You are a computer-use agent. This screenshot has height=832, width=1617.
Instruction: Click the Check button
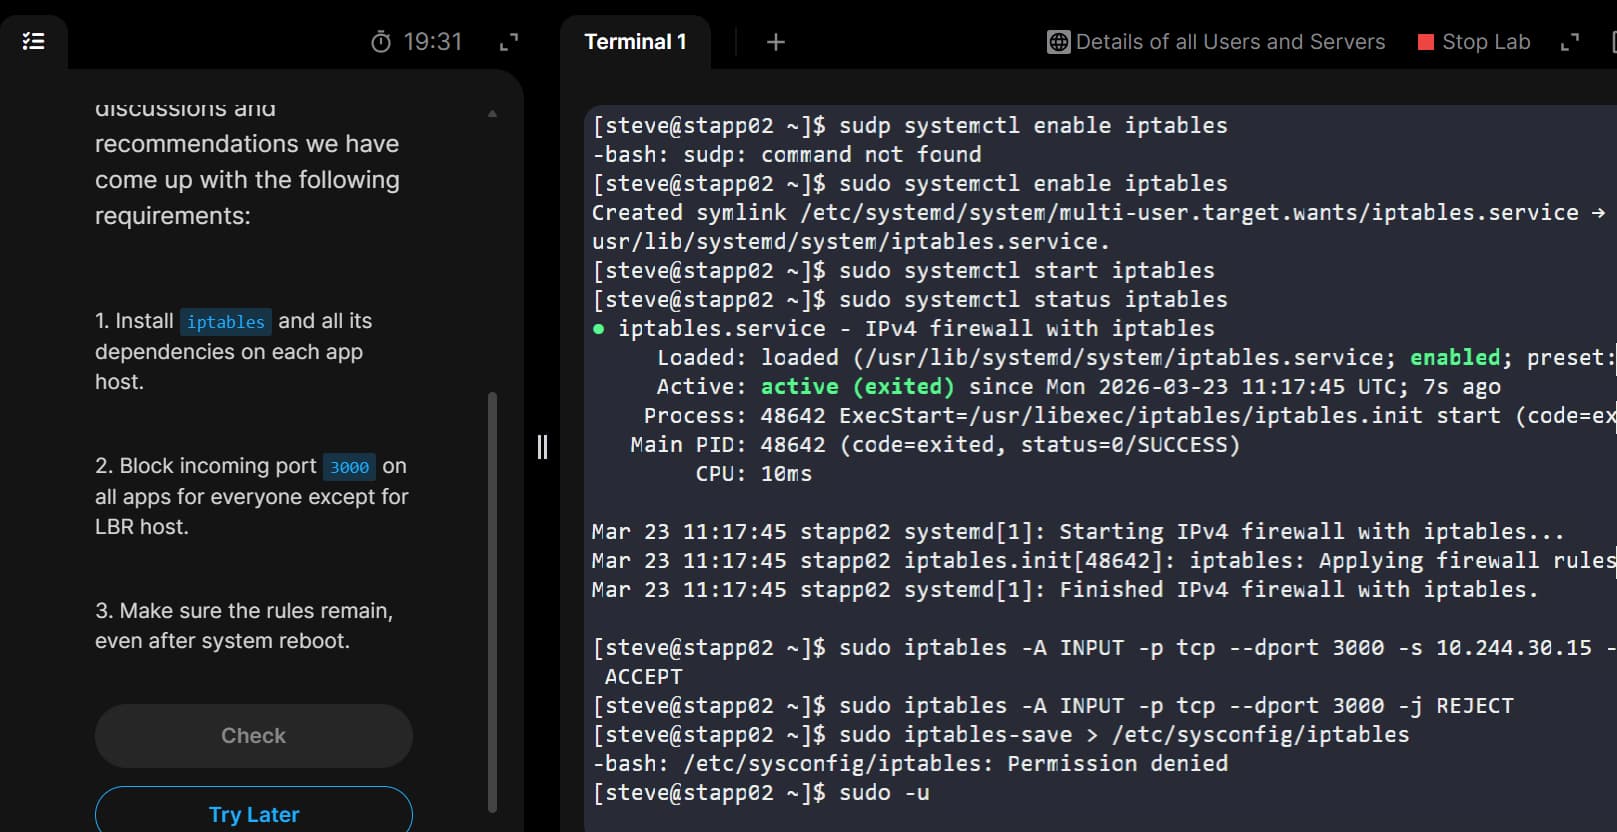[x=254, y=736]
